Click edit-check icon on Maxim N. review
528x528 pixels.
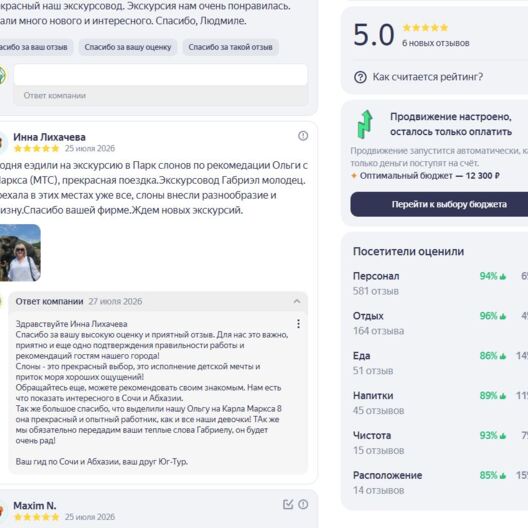pyautogui.click(x=288, y=504)
